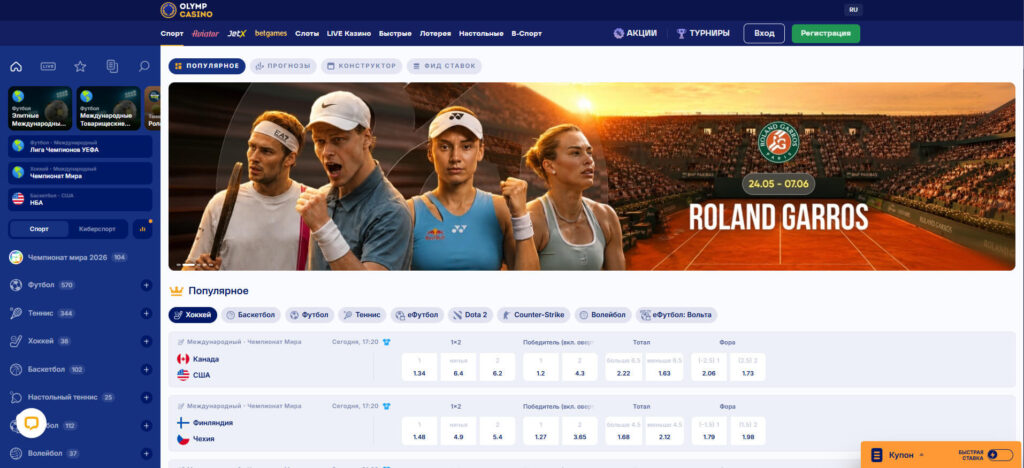Expand the Купон panel arrow

(921, 455)
